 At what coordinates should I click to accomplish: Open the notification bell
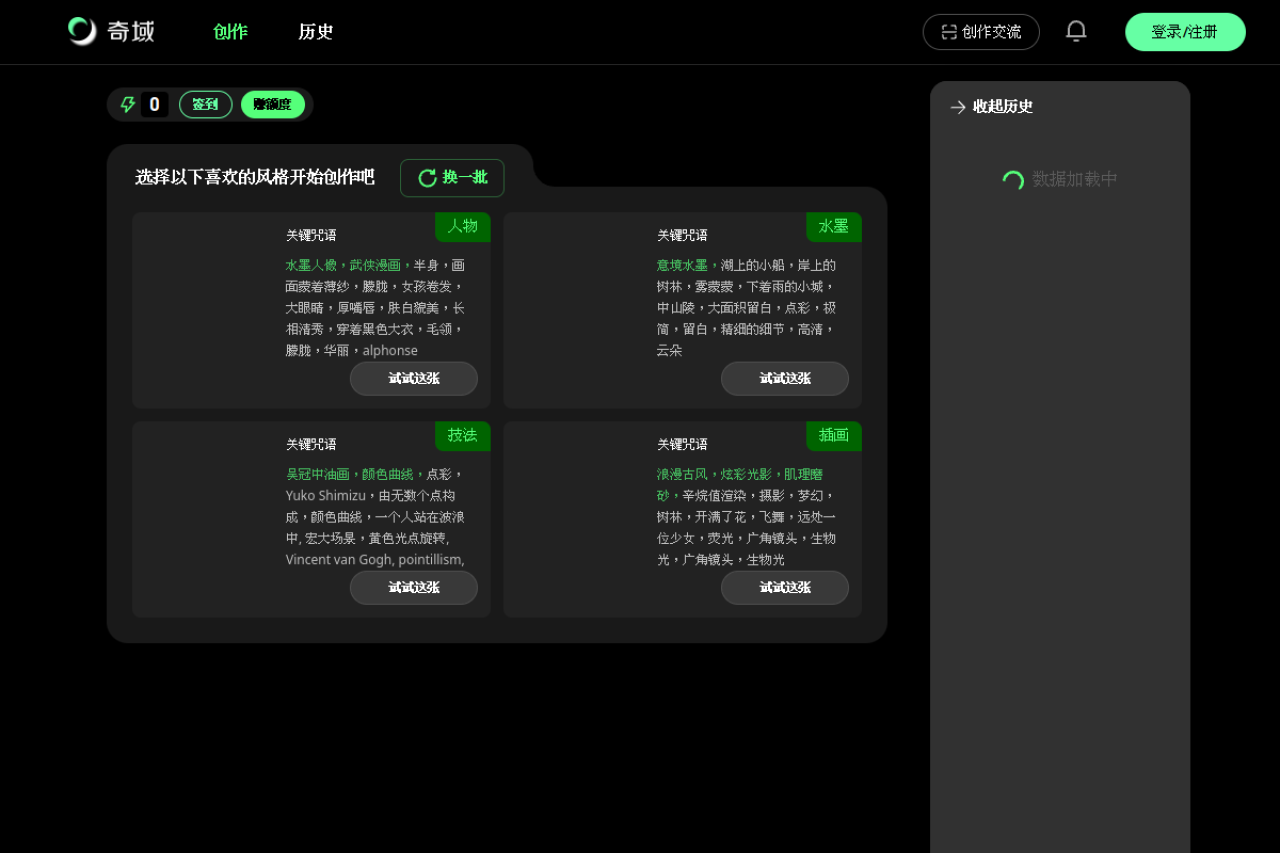point(1076,32)
